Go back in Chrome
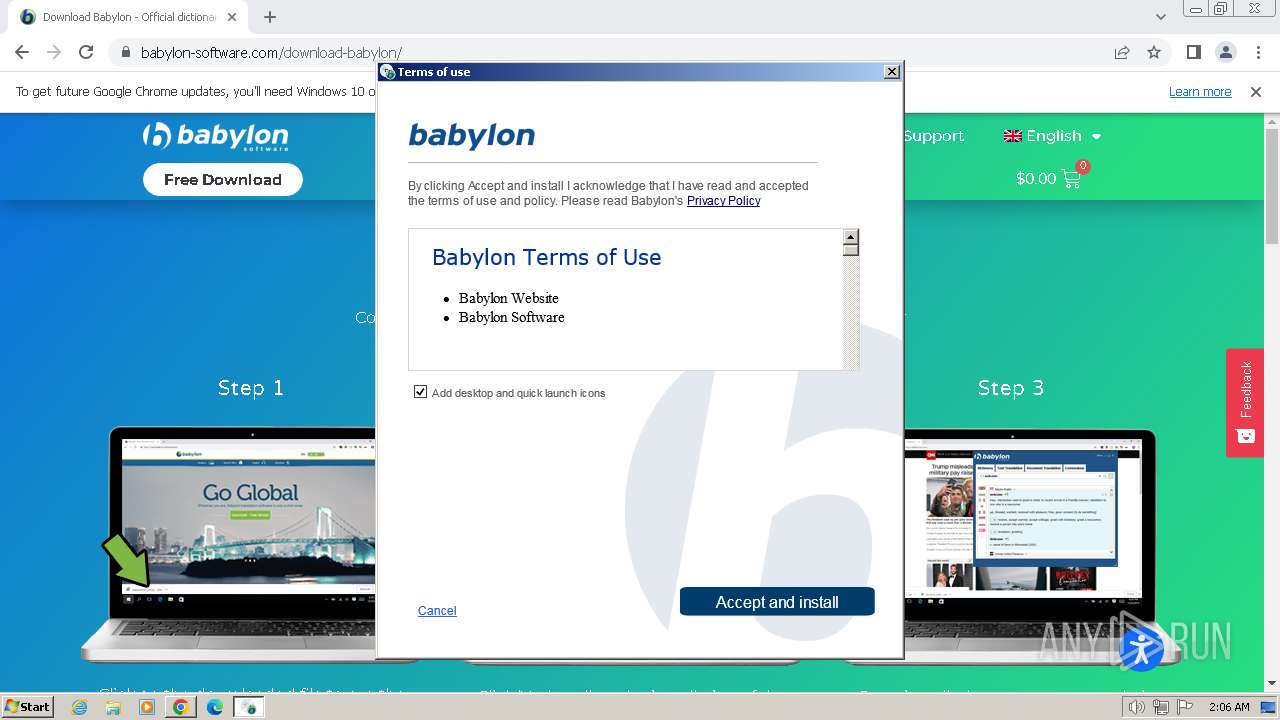 point(22,52)
